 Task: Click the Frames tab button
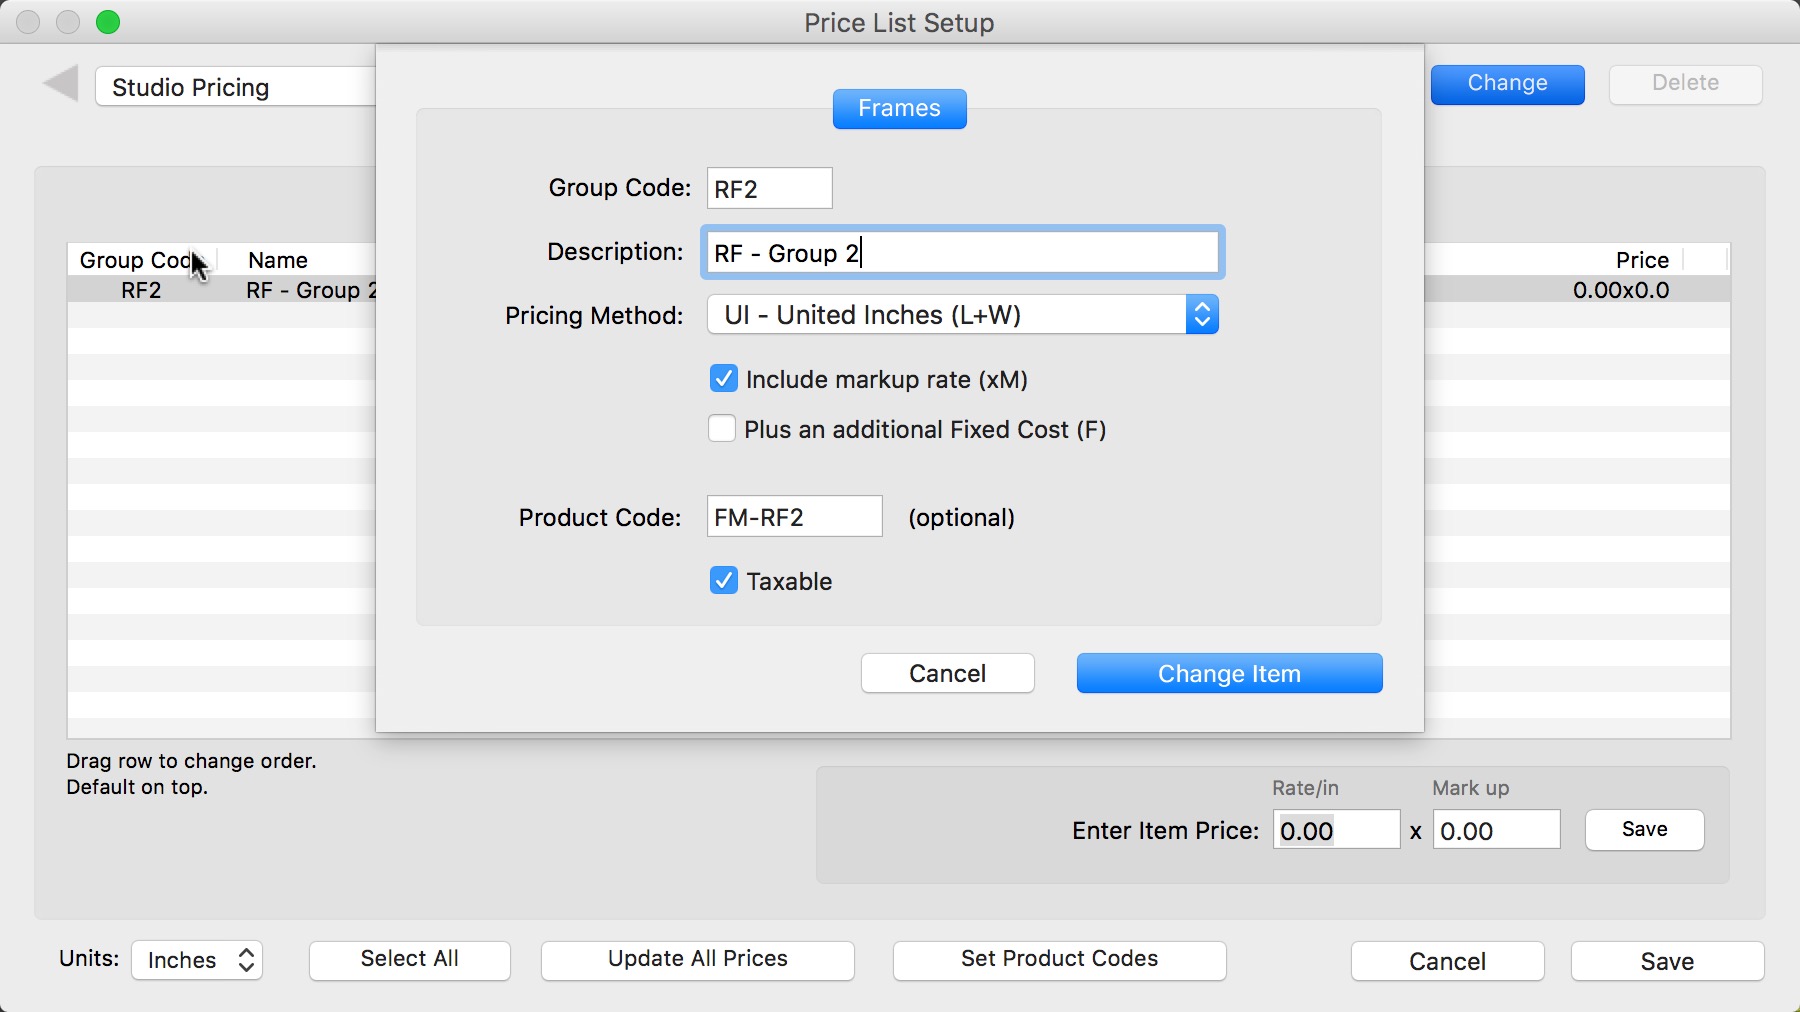tap(899, 108)
